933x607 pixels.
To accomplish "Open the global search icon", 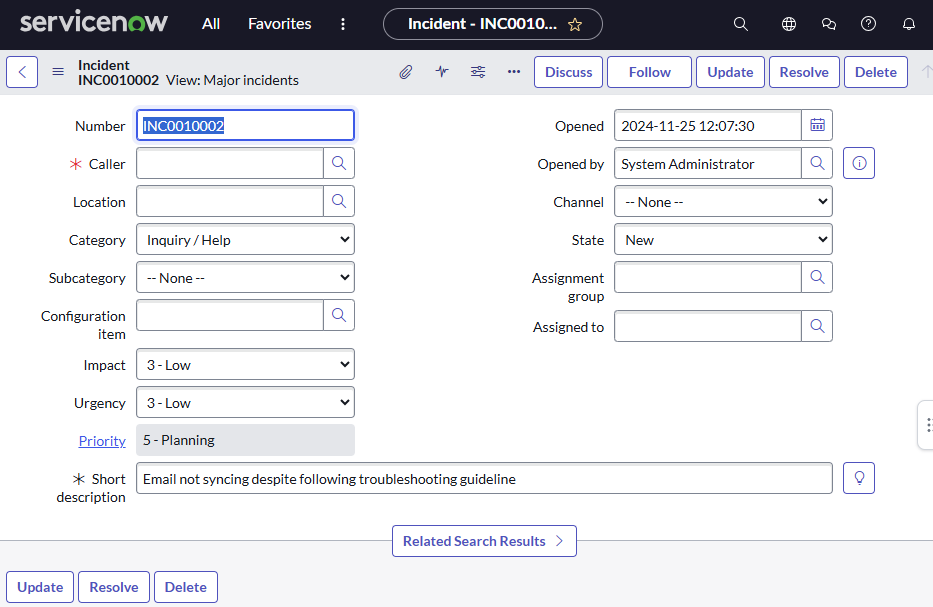I will 741,24.
